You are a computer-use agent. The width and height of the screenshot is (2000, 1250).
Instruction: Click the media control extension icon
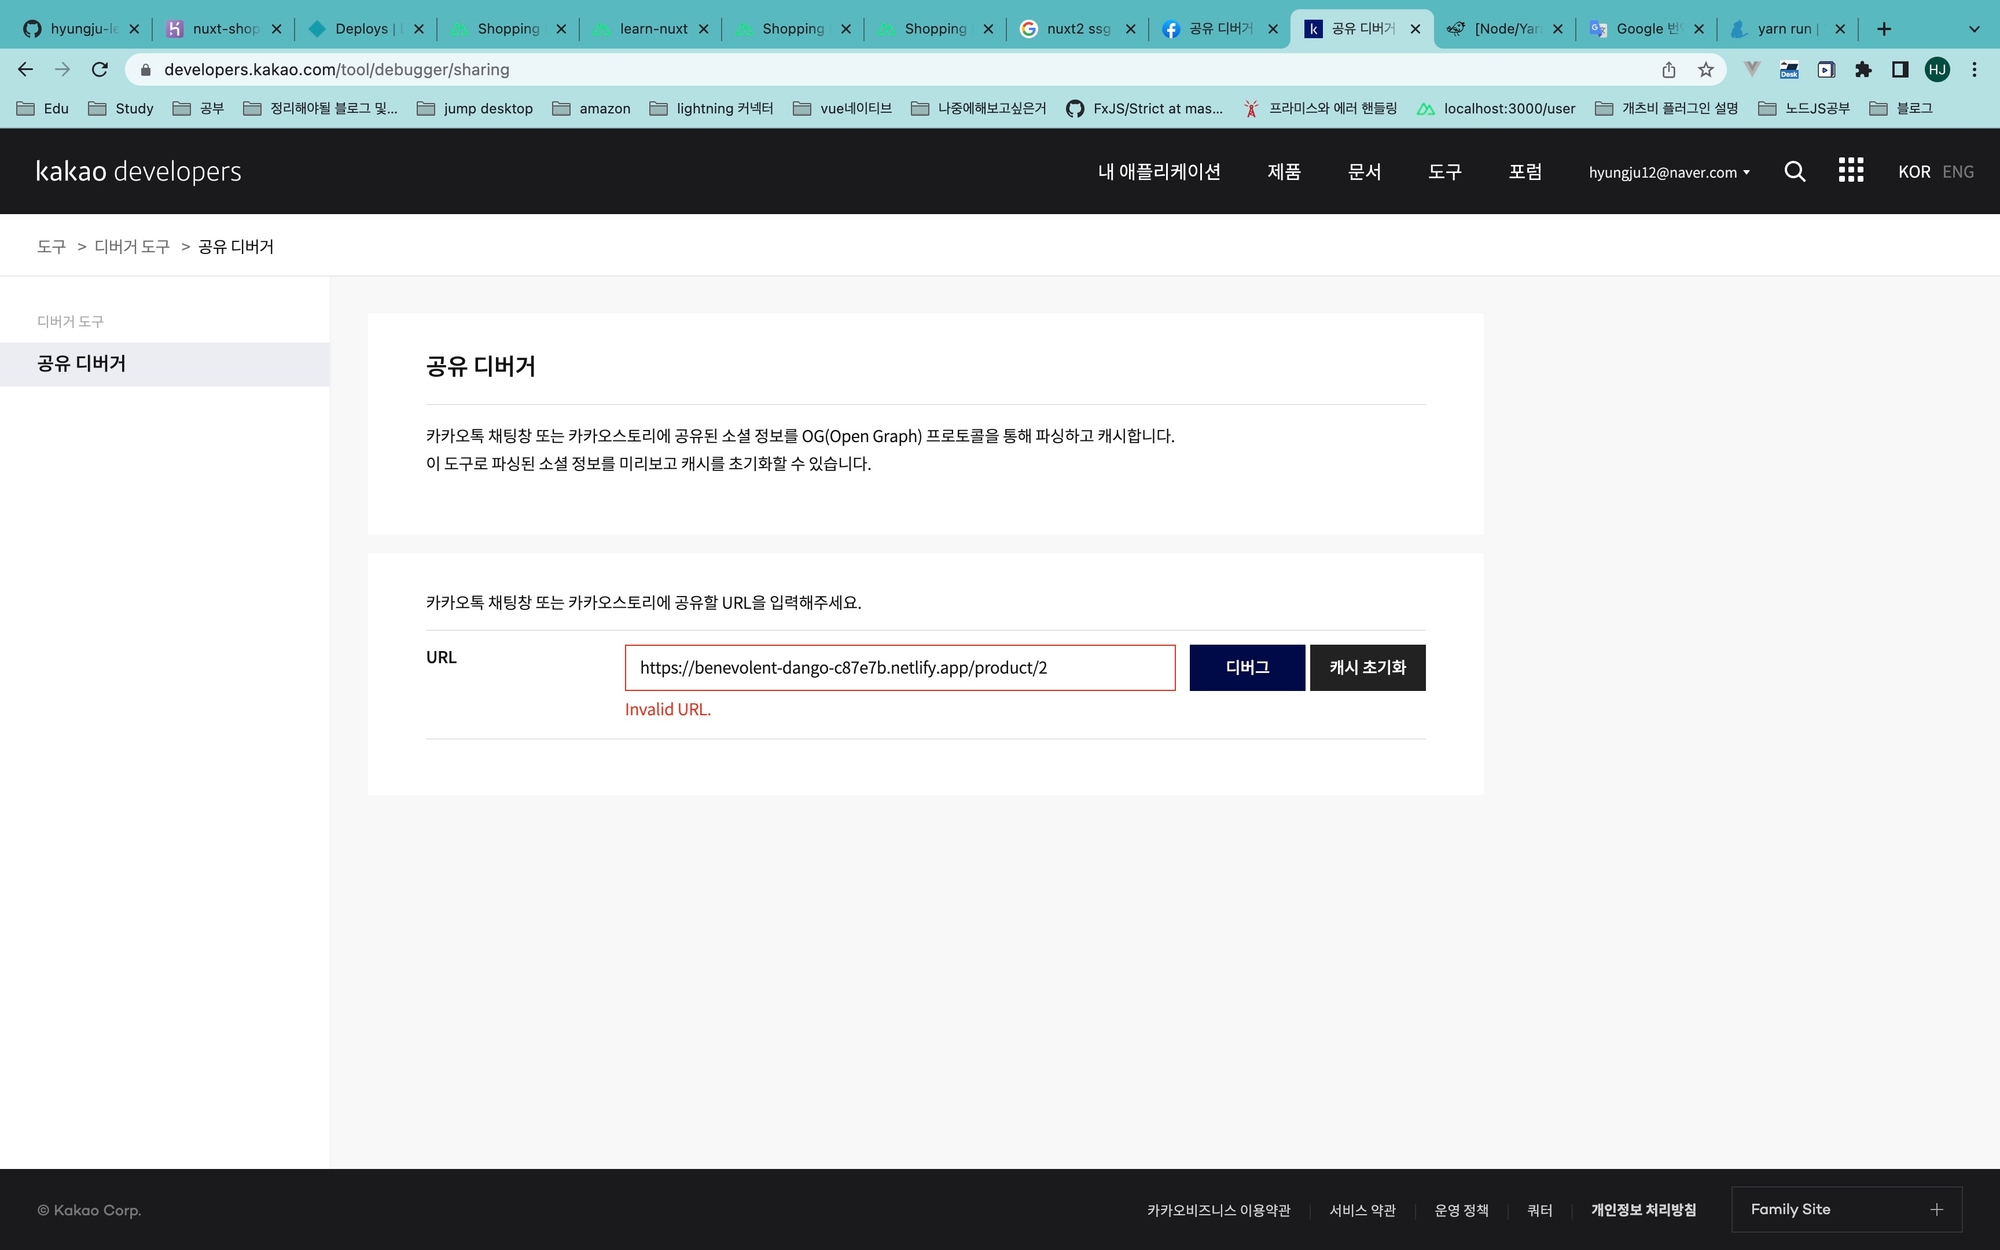1826,69
